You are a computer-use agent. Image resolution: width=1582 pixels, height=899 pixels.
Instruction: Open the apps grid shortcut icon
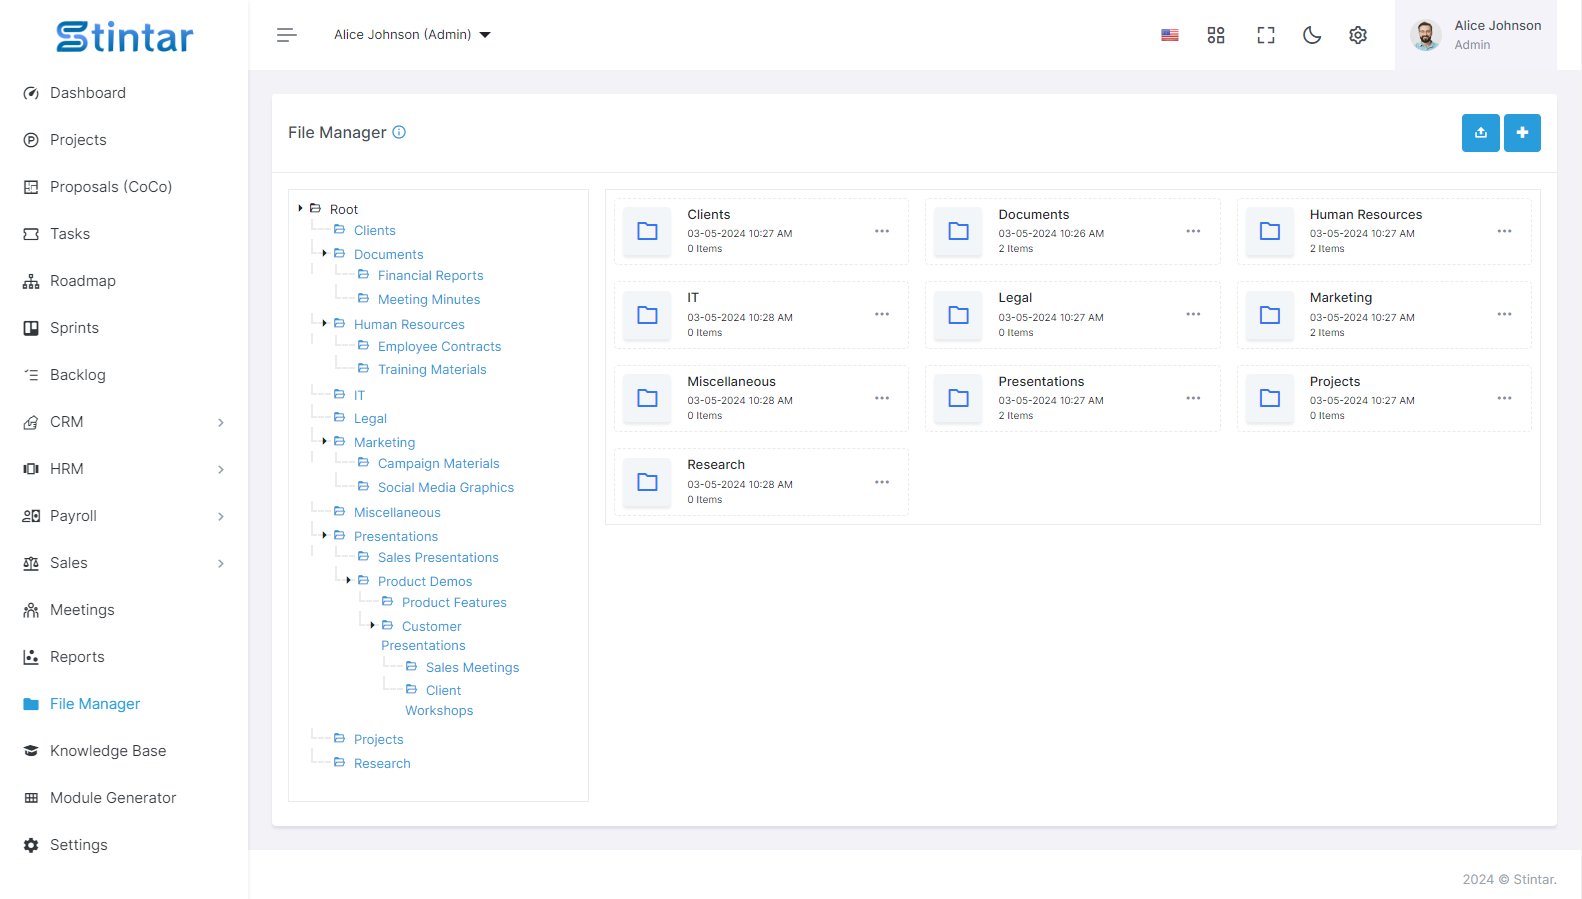tap(1216, 35)
